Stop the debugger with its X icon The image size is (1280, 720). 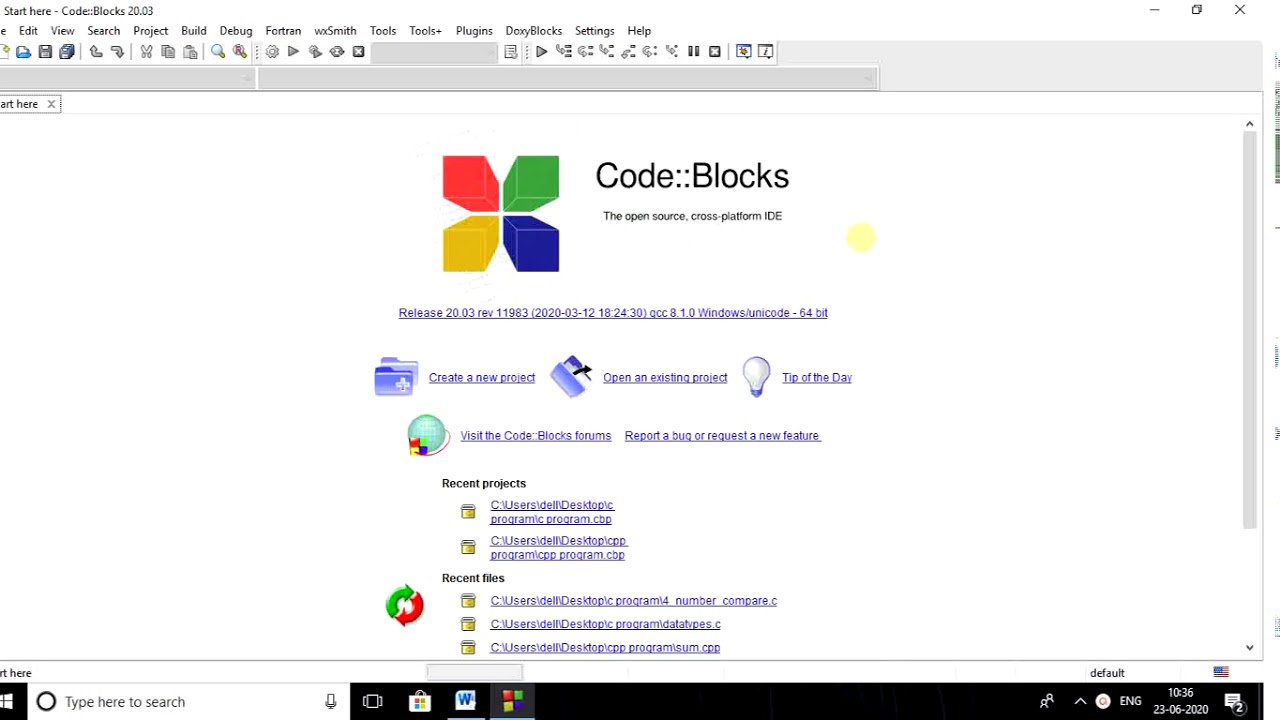point(715,52)
